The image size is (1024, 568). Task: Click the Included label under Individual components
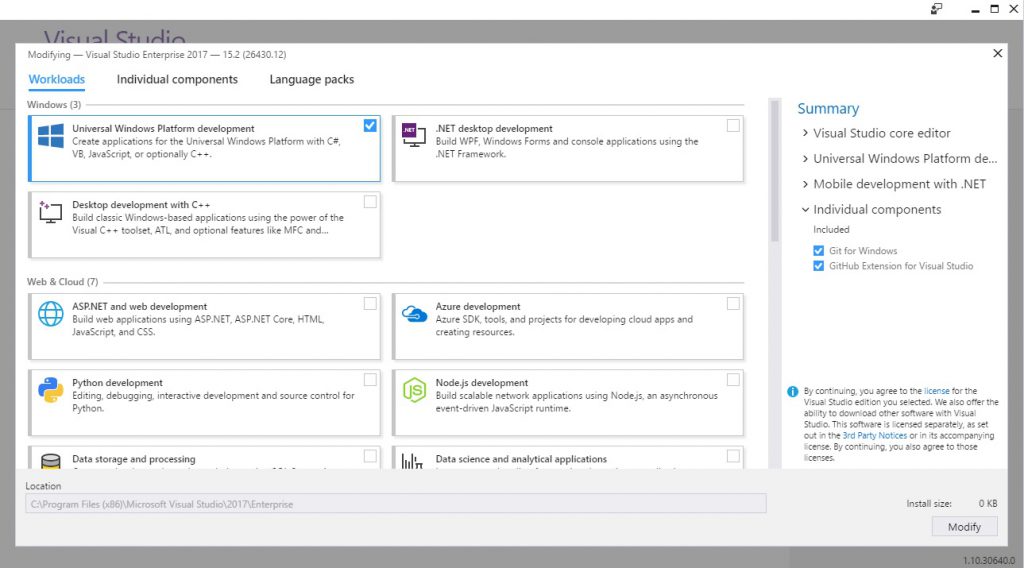tap(831, 230)
